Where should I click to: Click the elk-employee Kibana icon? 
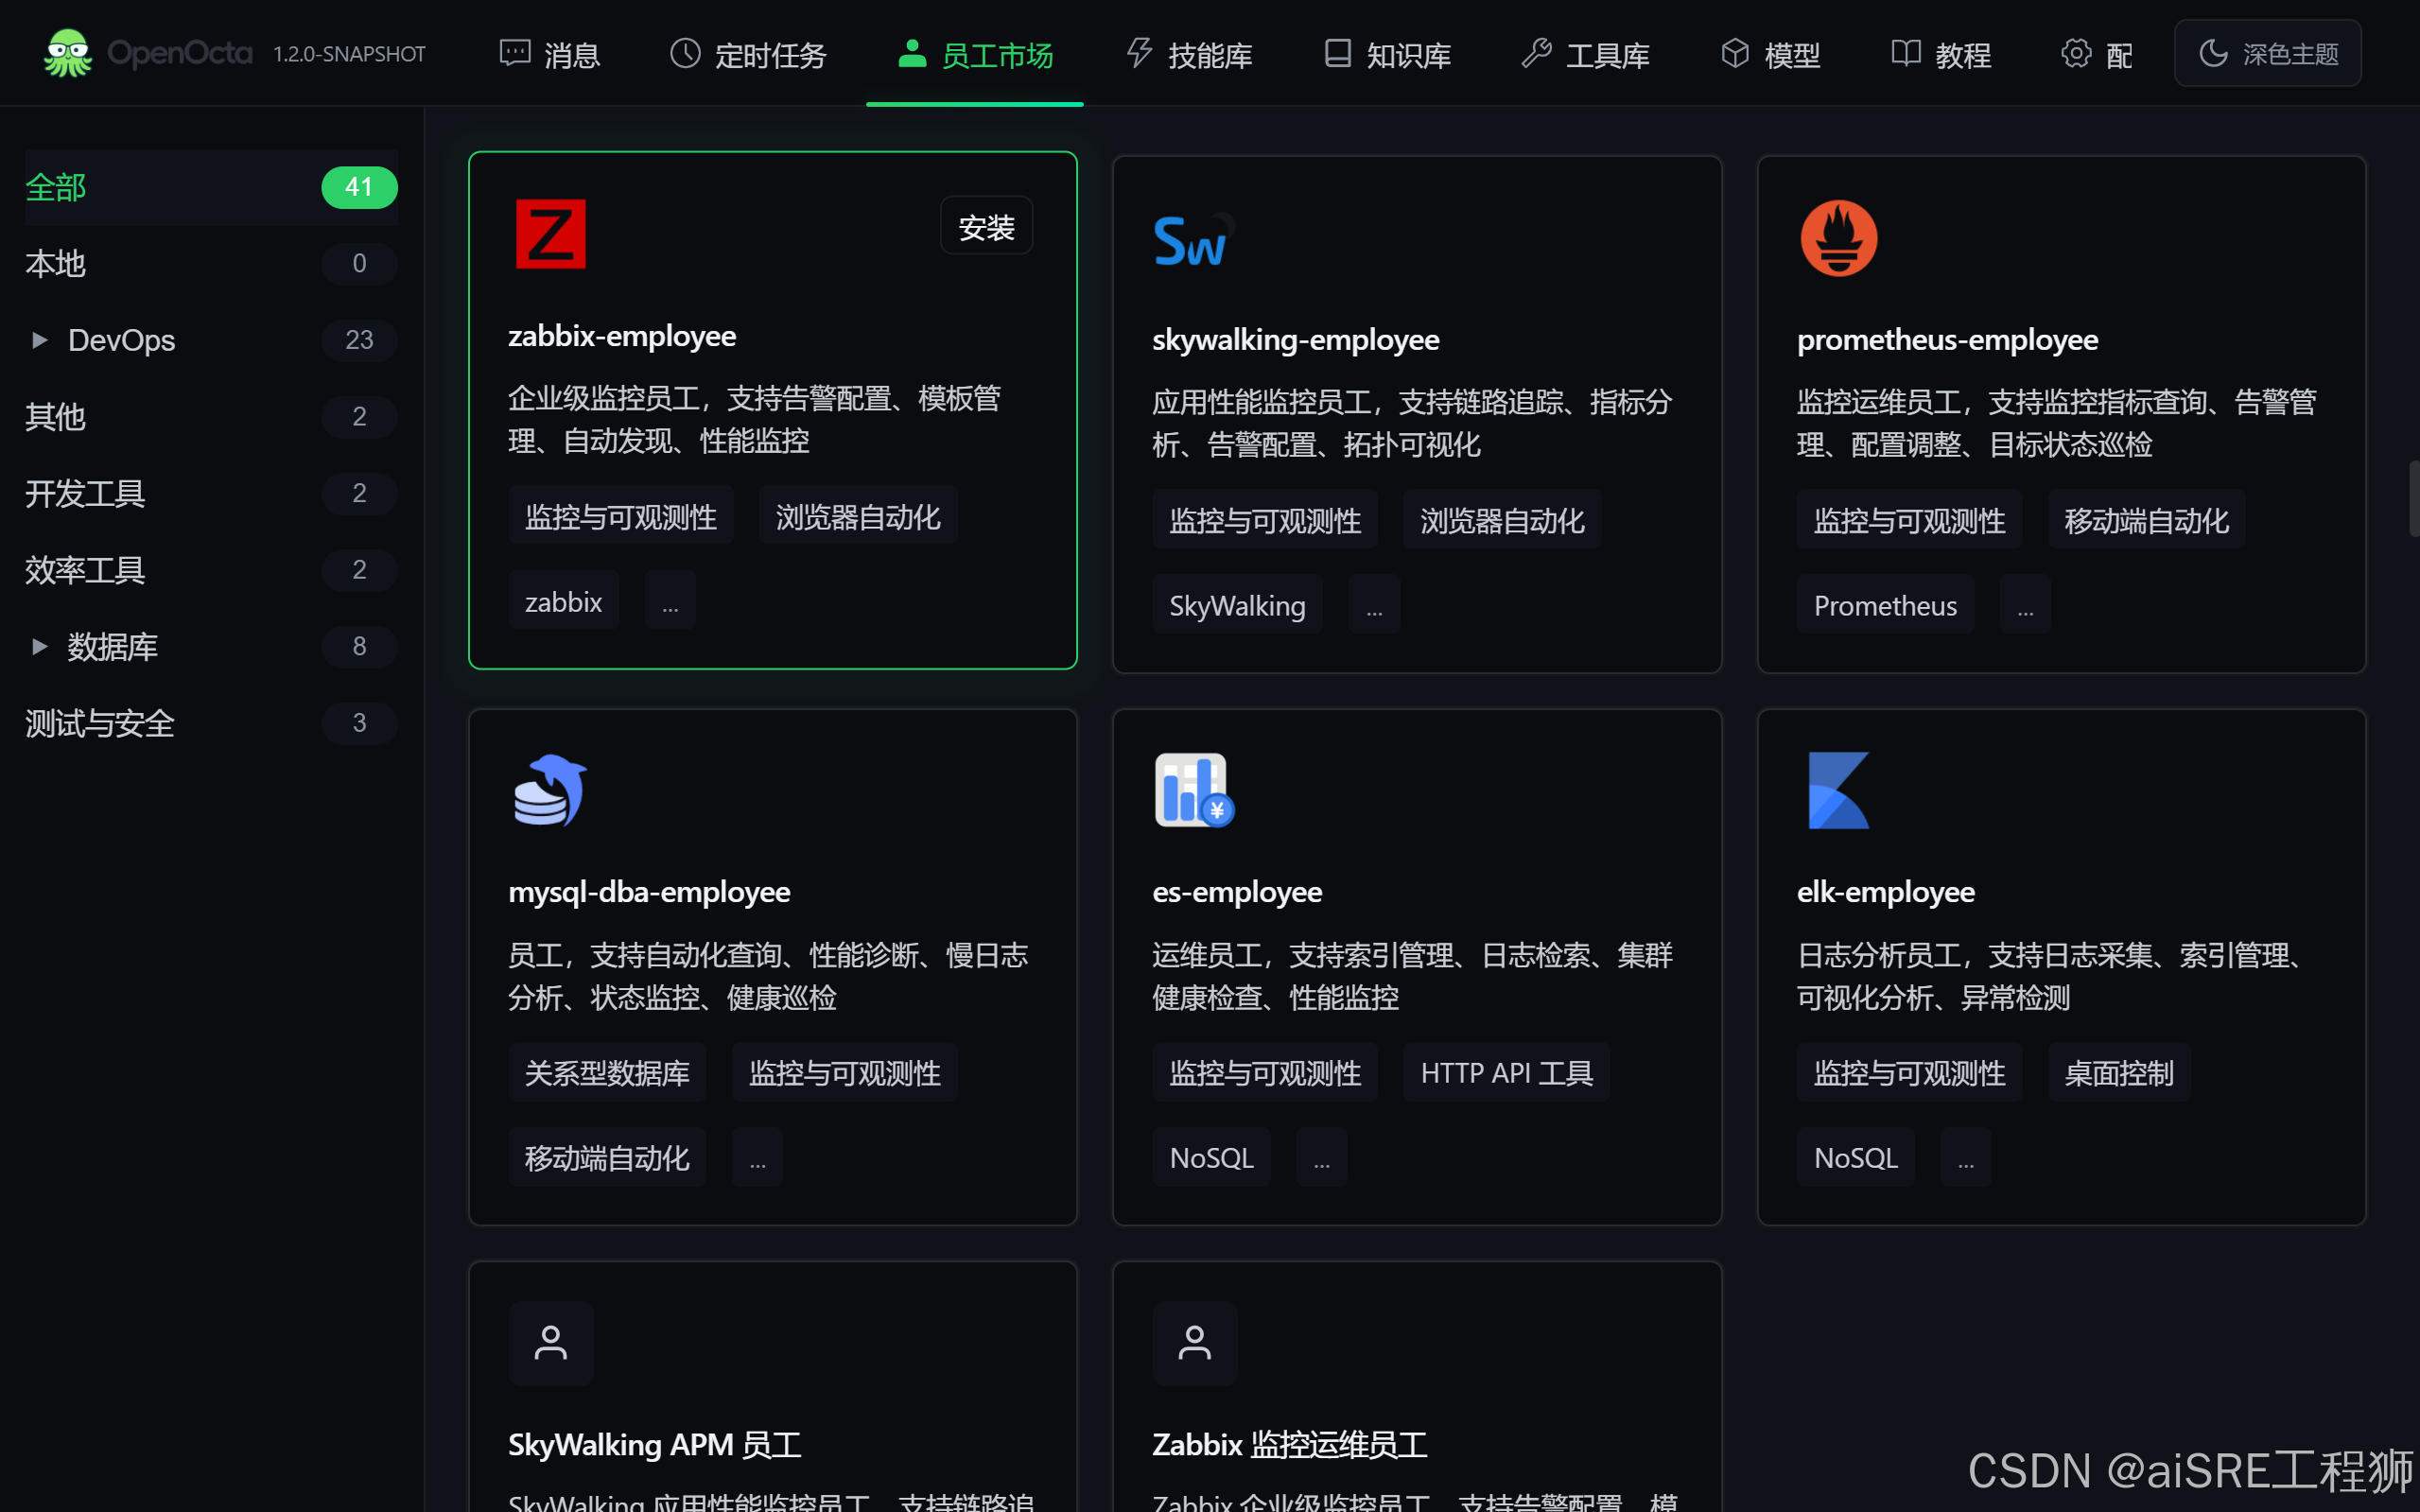click(1838, 790)
